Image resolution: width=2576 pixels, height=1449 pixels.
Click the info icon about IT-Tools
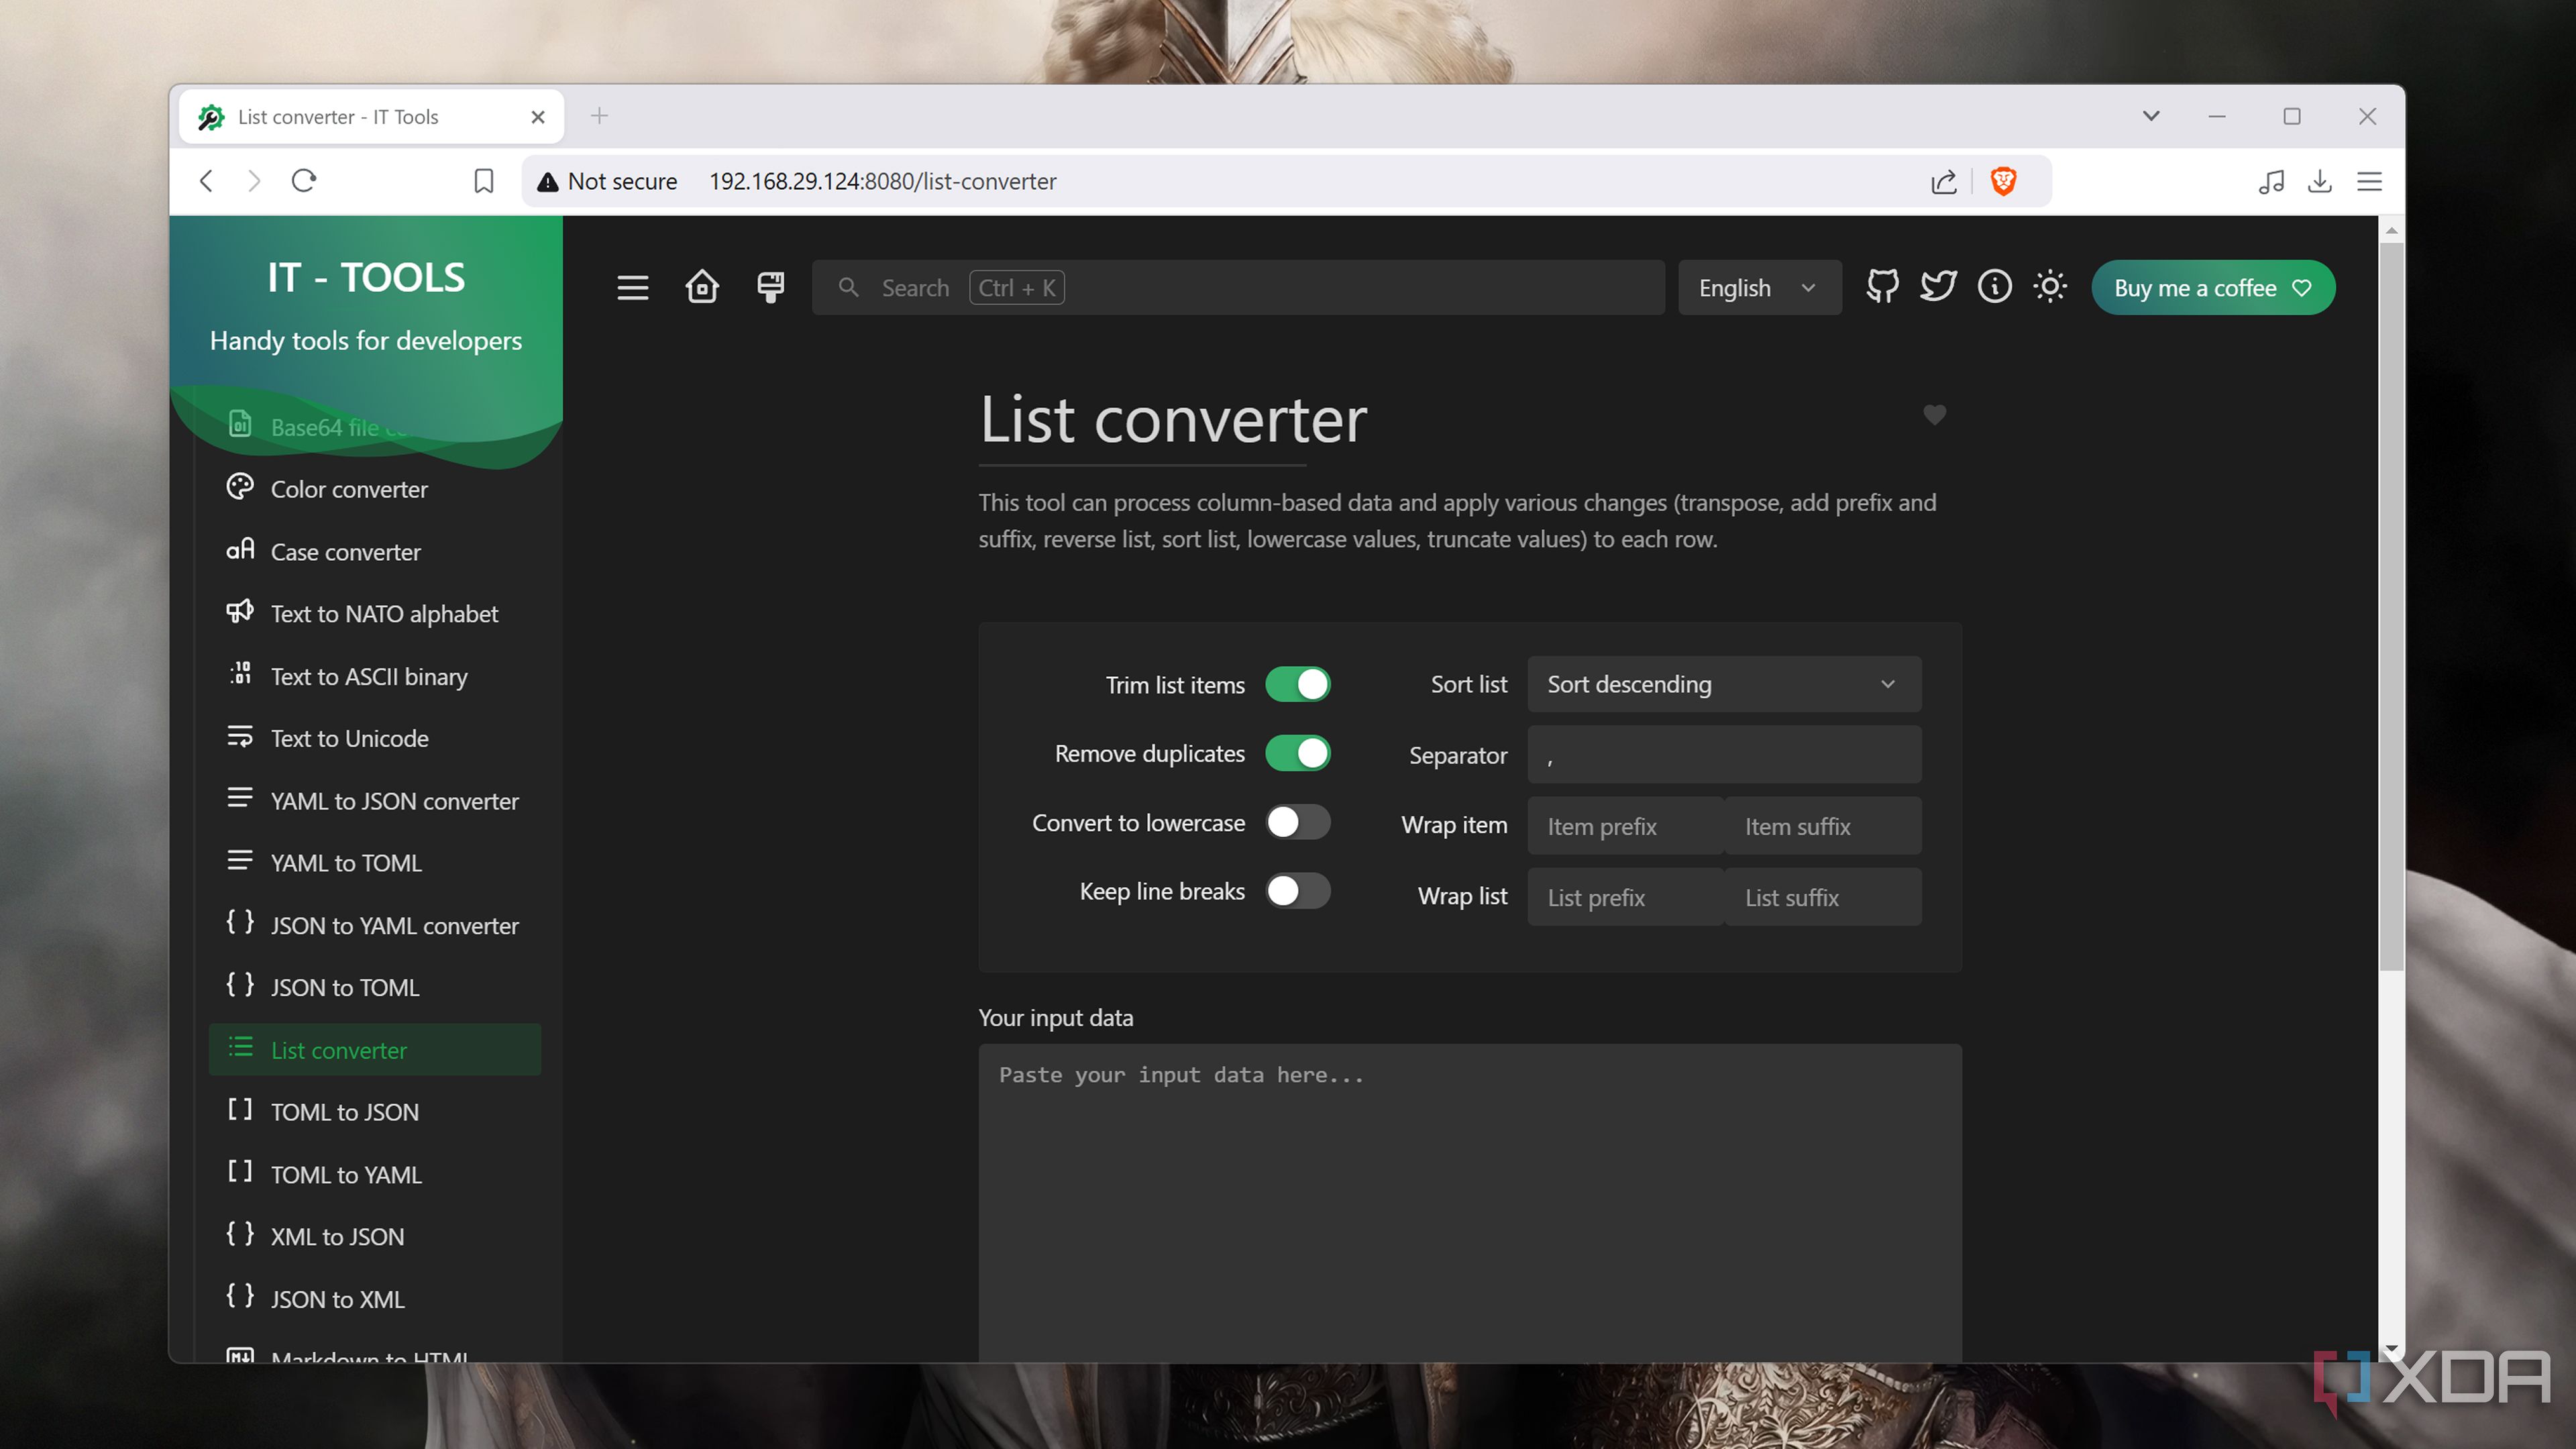tap(1994, 287)
